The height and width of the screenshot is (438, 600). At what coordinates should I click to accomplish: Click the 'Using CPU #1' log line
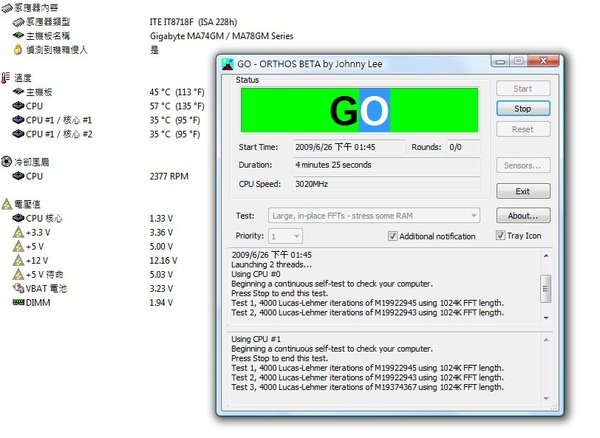(256, 339)
